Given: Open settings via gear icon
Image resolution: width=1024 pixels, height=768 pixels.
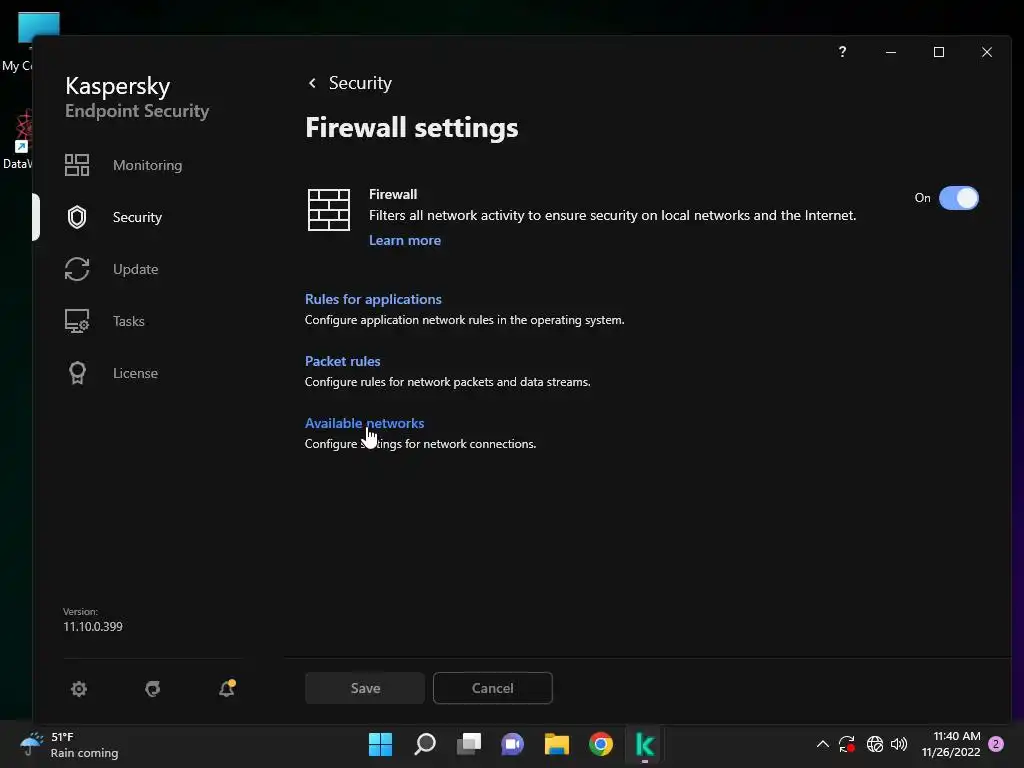Looking at the screenshot, I should pyautogui.click(x=79, y=688).
